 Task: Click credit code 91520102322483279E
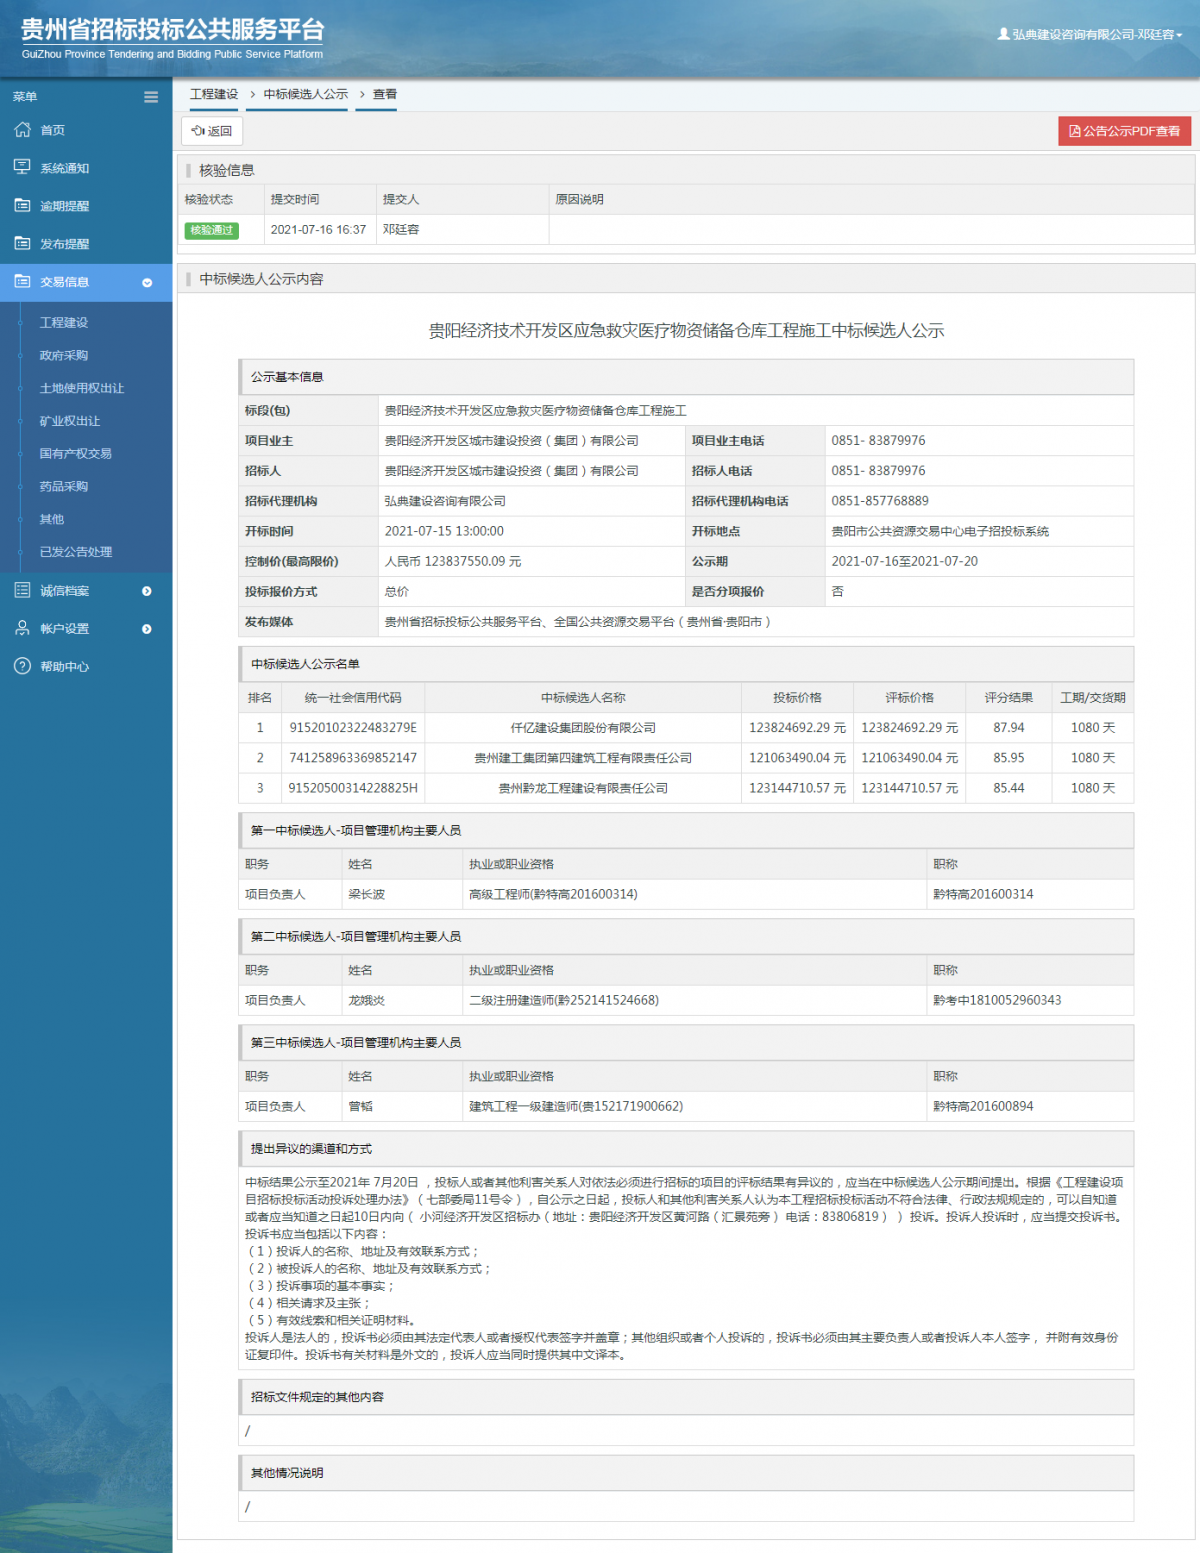[x=353, y=728]
